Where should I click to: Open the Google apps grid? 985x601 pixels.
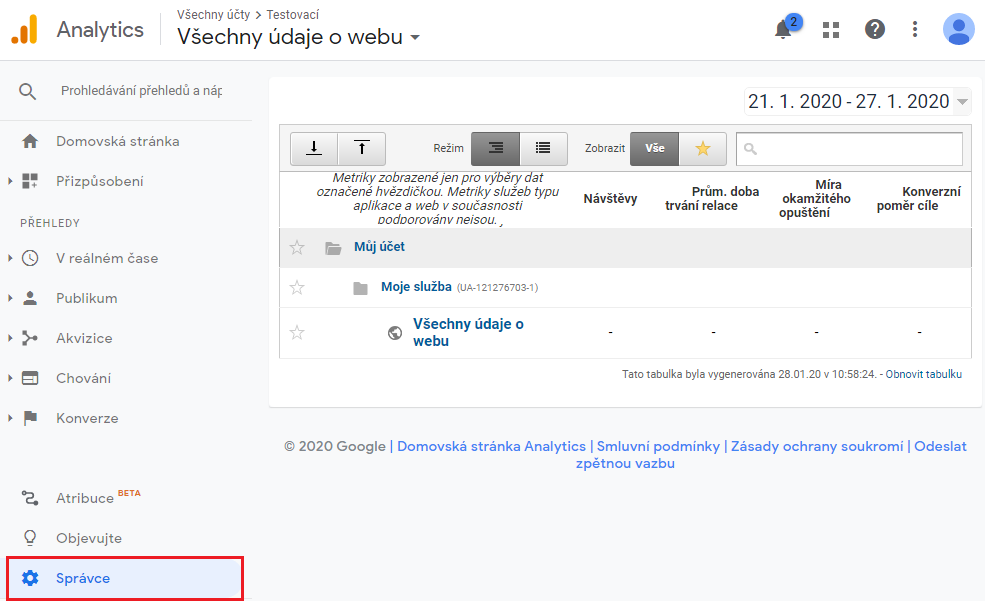[830, 30]
